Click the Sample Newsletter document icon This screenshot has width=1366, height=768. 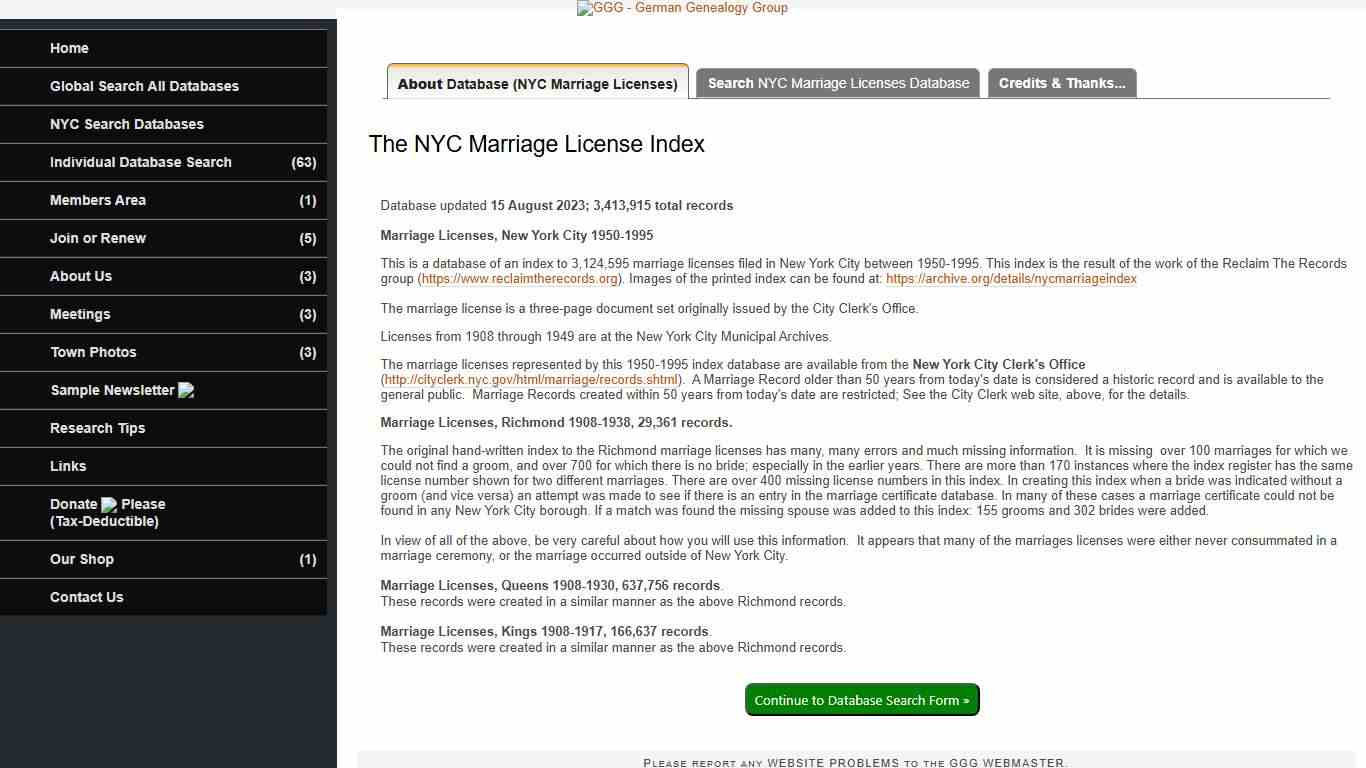[186, 389]
